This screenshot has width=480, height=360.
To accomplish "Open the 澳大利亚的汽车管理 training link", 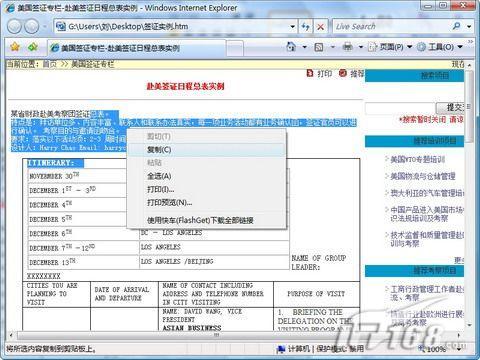I will click(x=427, y=193).
